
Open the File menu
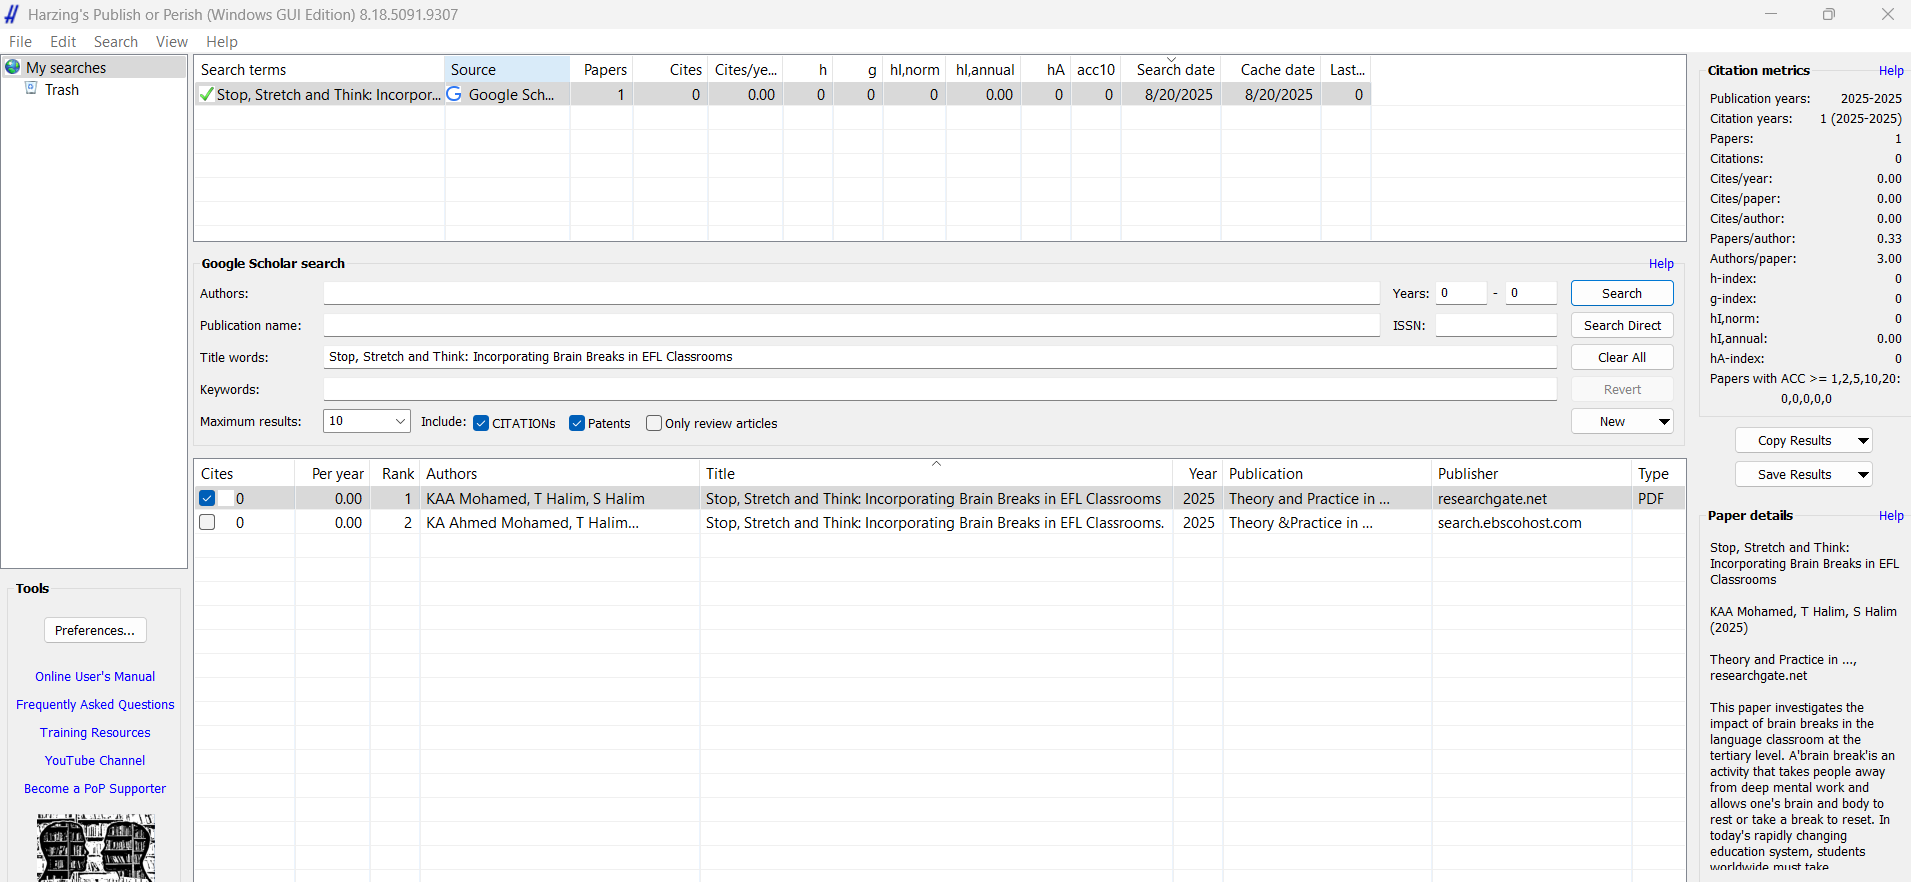21,41
